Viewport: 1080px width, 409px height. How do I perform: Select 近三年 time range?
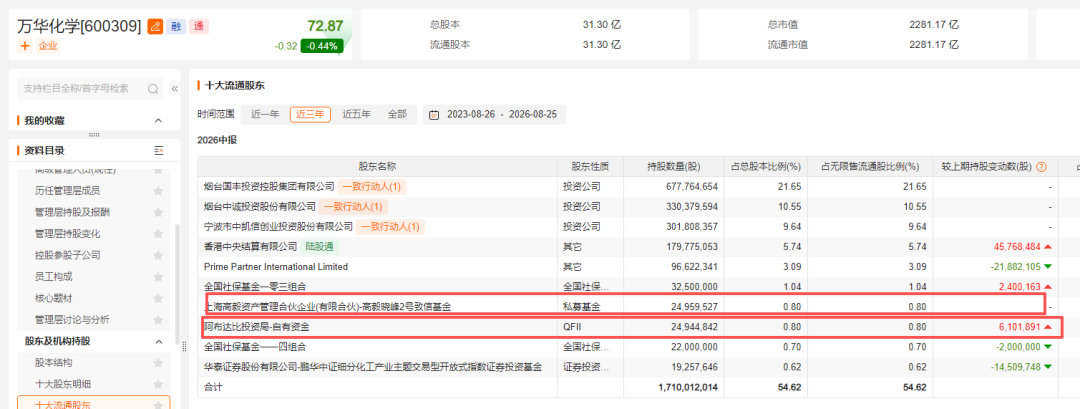(311, 114)
